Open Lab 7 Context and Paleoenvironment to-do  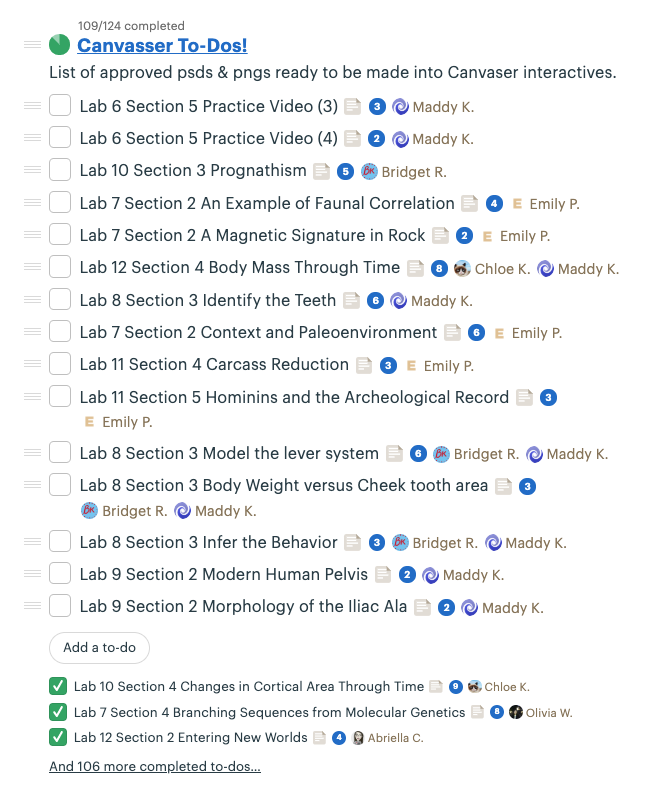pyautogui.click(x=258, y=332)
